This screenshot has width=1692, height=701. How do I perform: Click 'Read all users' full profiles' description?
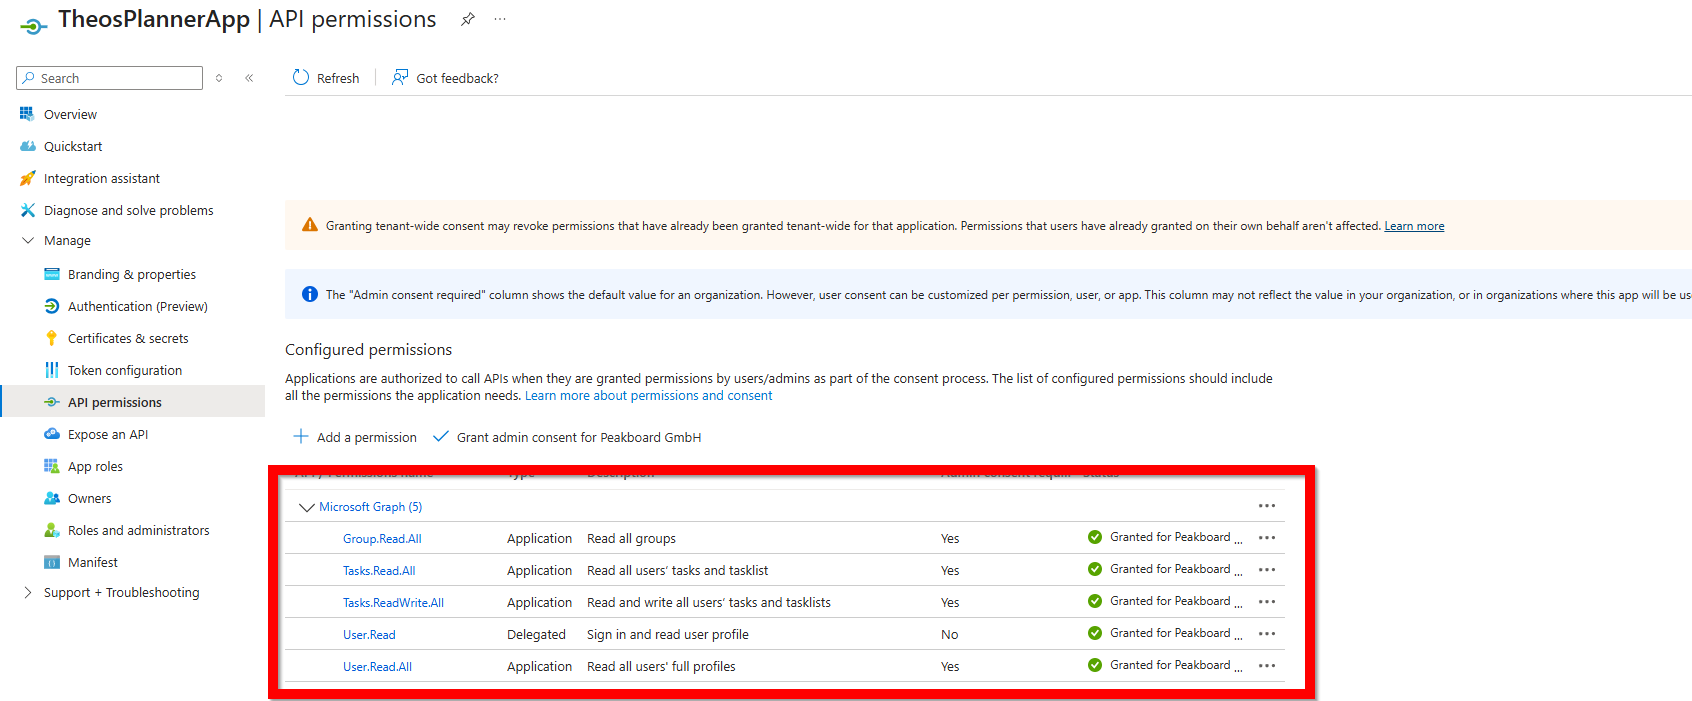tap(661, 667)
